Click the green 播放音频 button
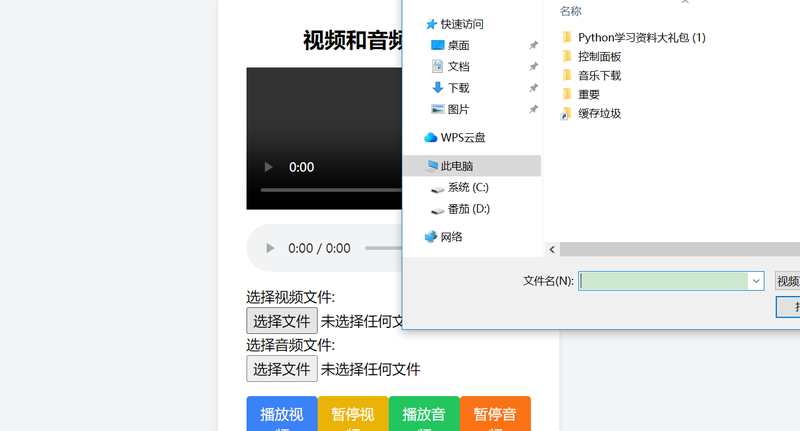The image size is (800, 431). click(x=424, y=414)
